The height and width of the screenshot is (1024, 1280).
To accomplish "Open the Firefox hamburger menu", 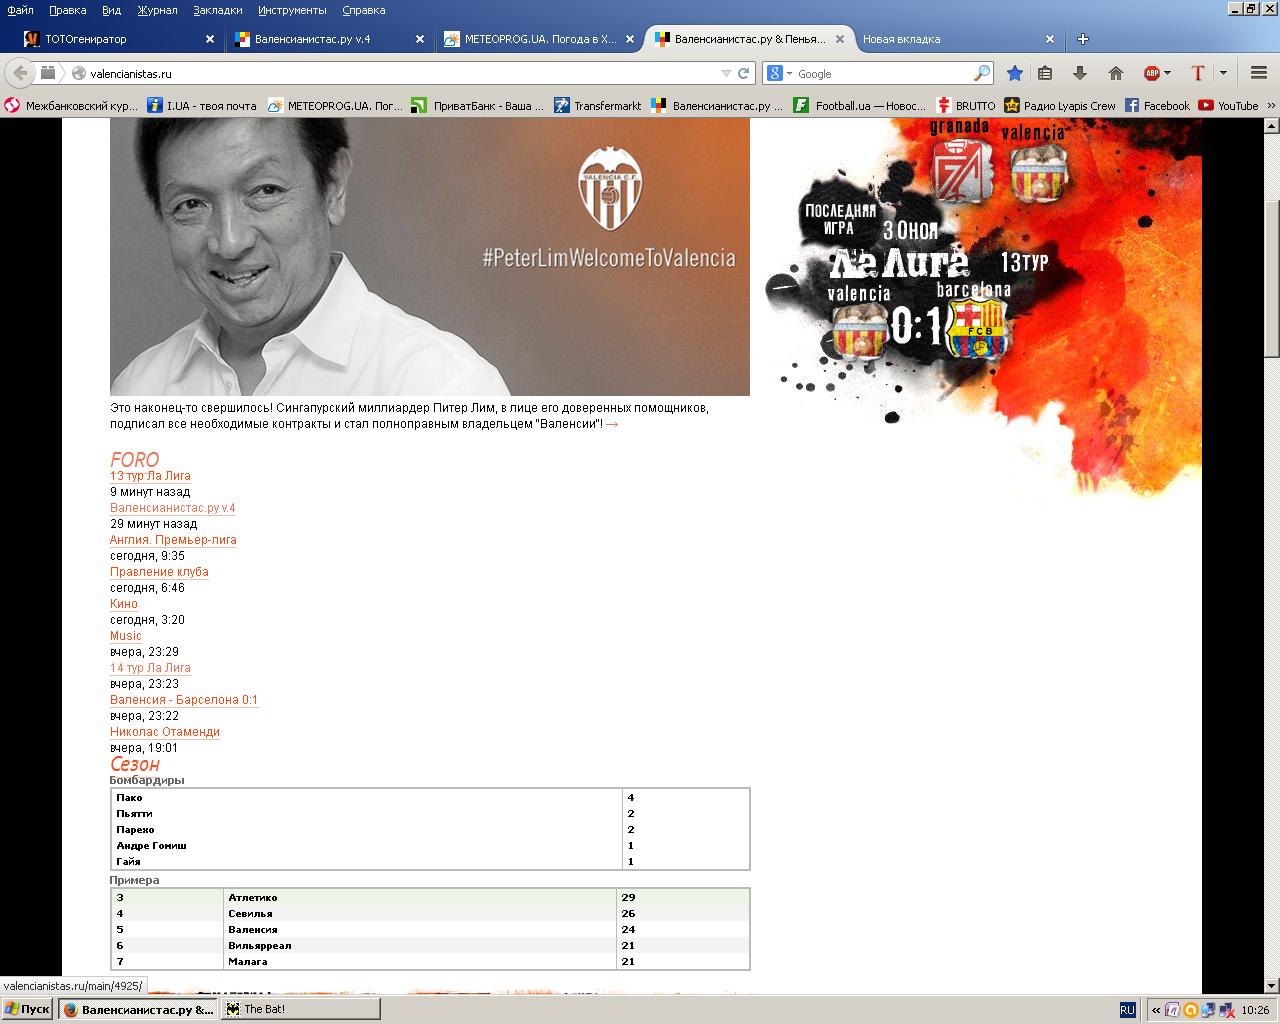I will click(1259, 73).
